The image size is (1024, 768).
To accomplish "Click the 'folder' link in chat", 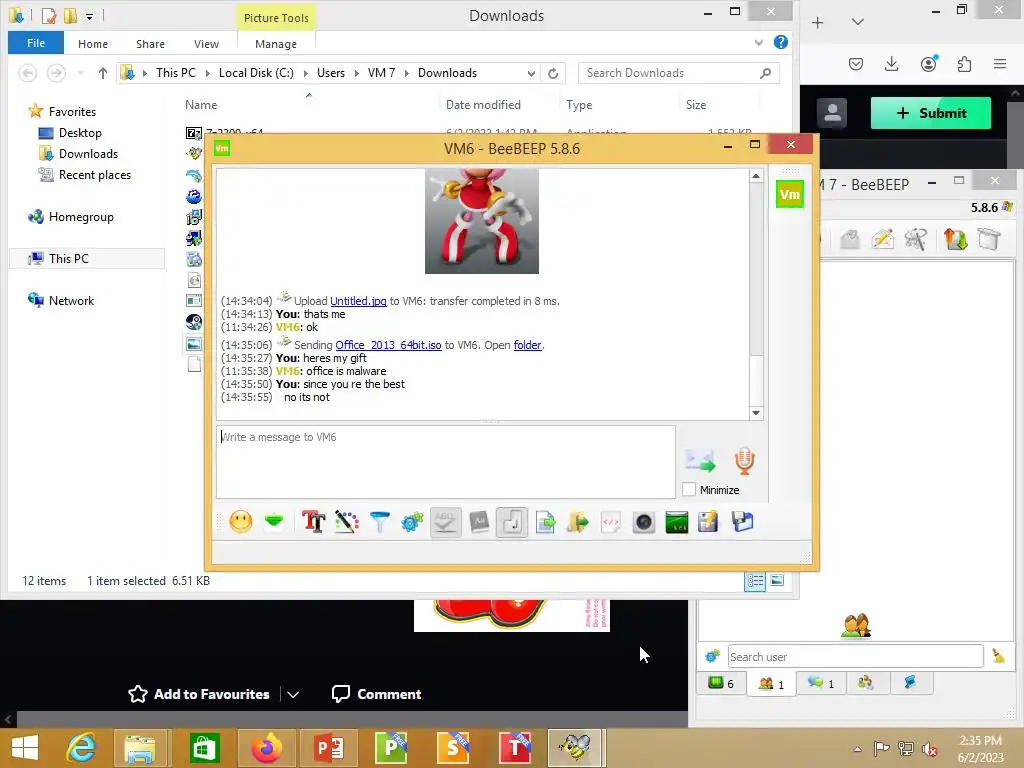I will tap(527, 345).
